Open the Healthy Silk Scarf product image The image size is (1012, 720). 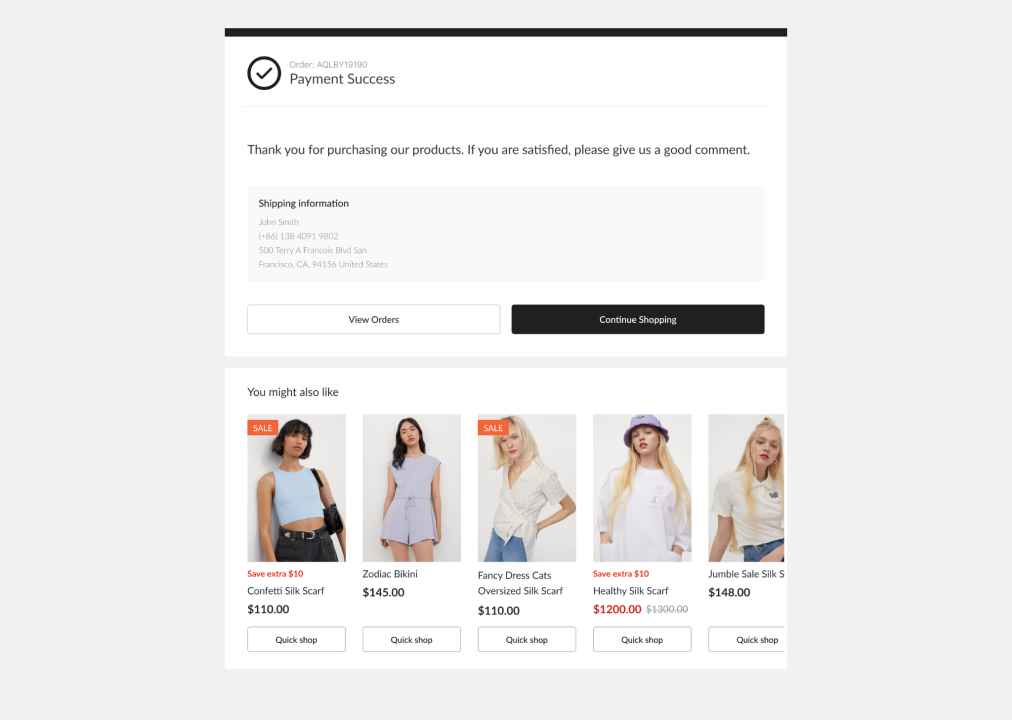[642, 488]
